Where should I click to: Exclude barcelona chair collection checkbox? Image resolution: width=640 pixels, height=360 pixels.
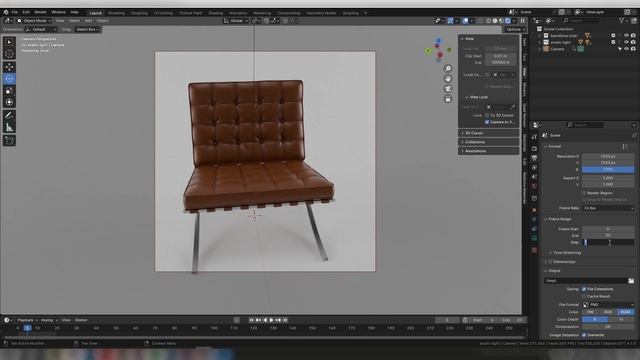coord(613,36)
